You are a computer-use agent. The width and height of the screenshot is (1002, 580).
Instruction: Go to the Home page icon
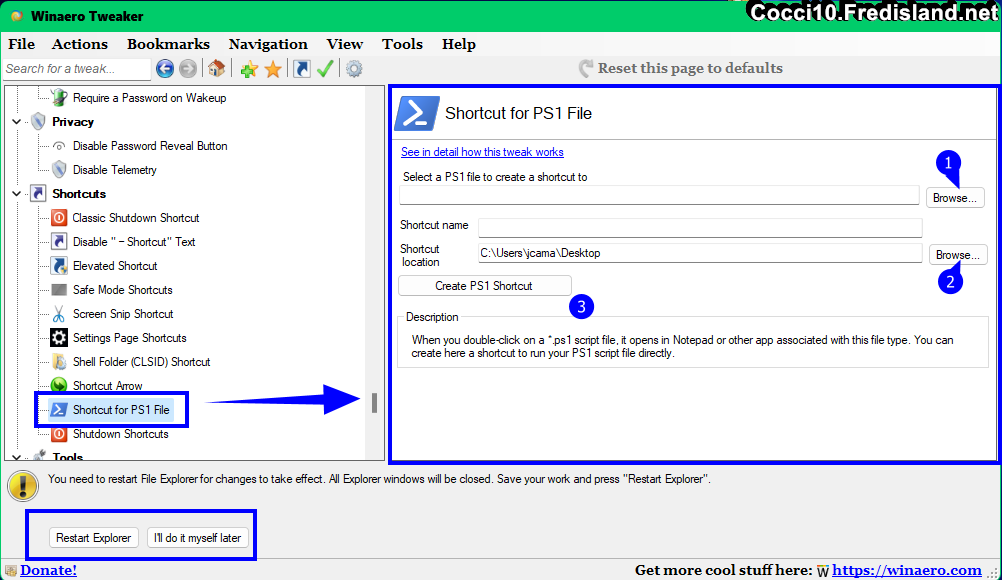[217, 68]
